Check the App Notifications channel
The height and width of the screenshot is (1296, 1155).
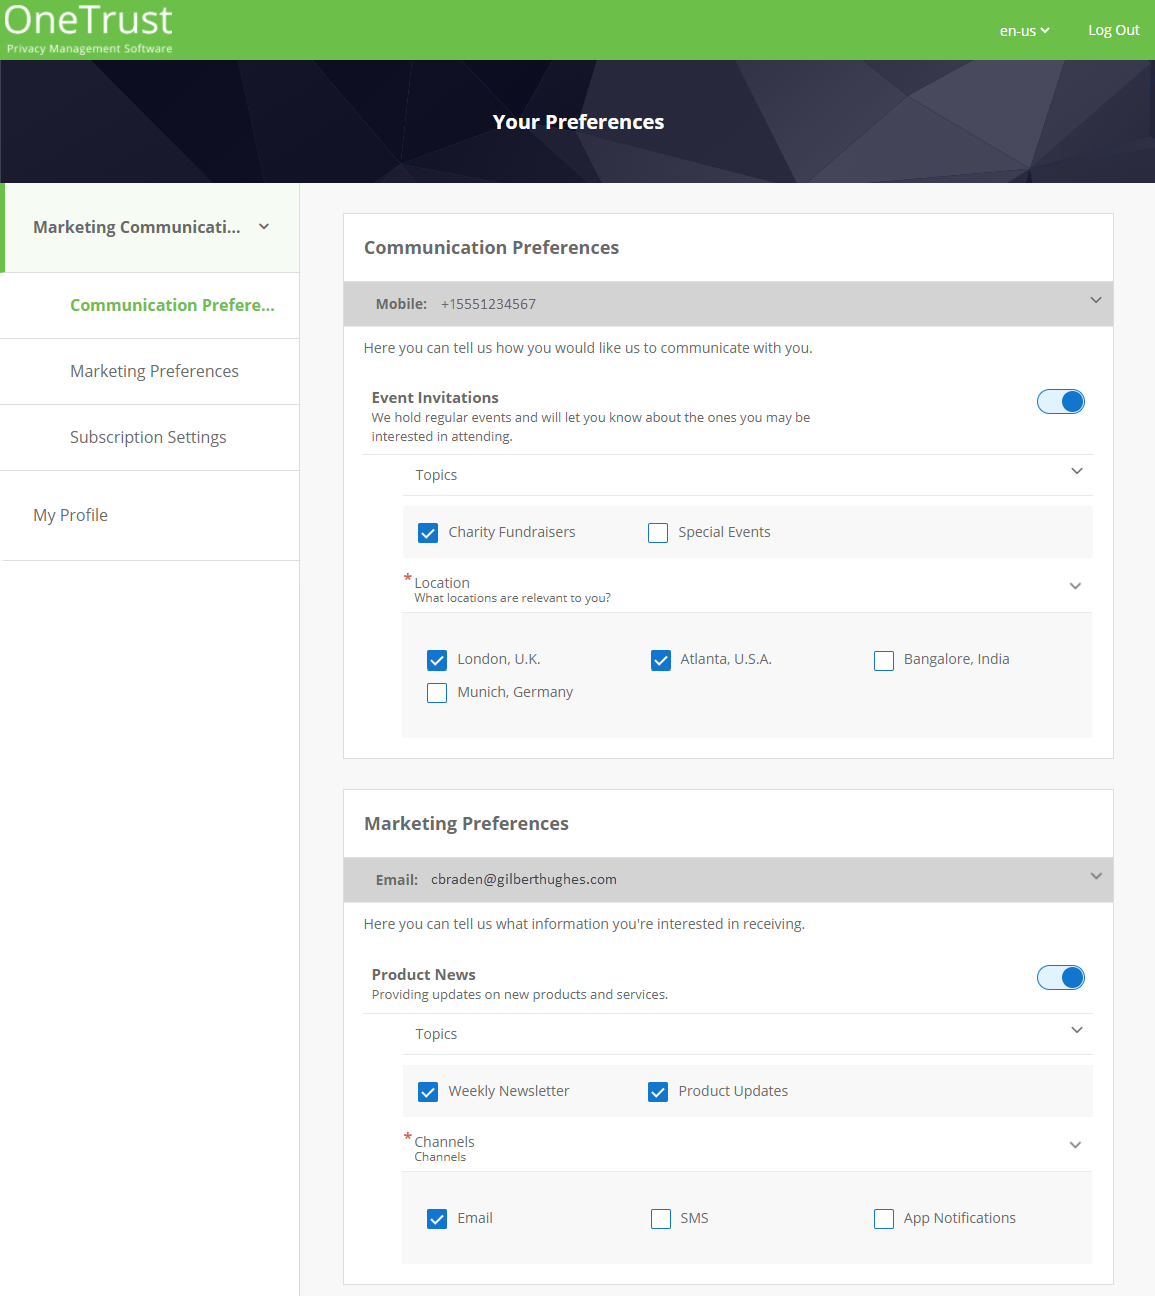(x=883, y=1218)
